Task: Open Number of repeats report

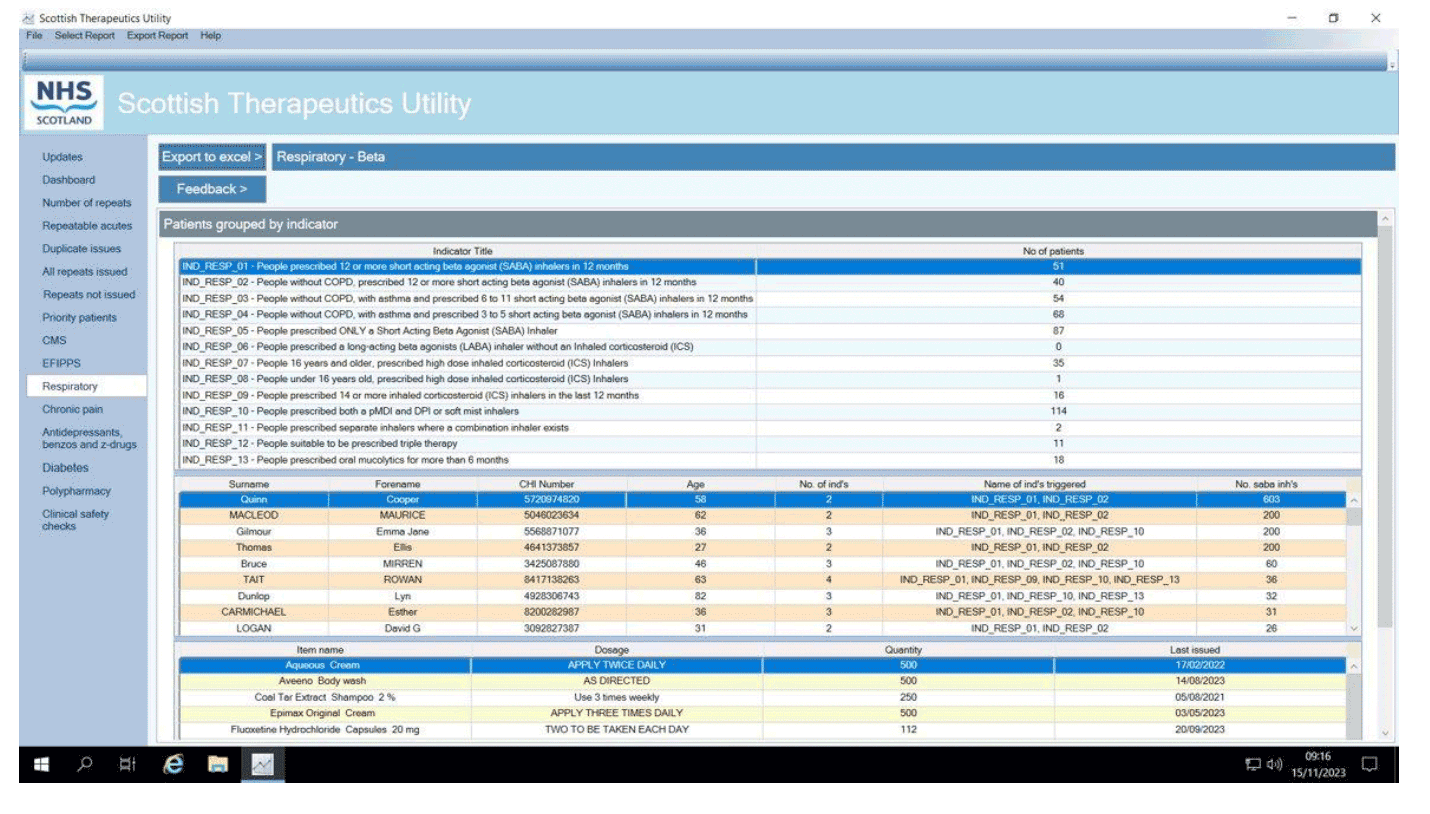Action: tap(87, 203)
